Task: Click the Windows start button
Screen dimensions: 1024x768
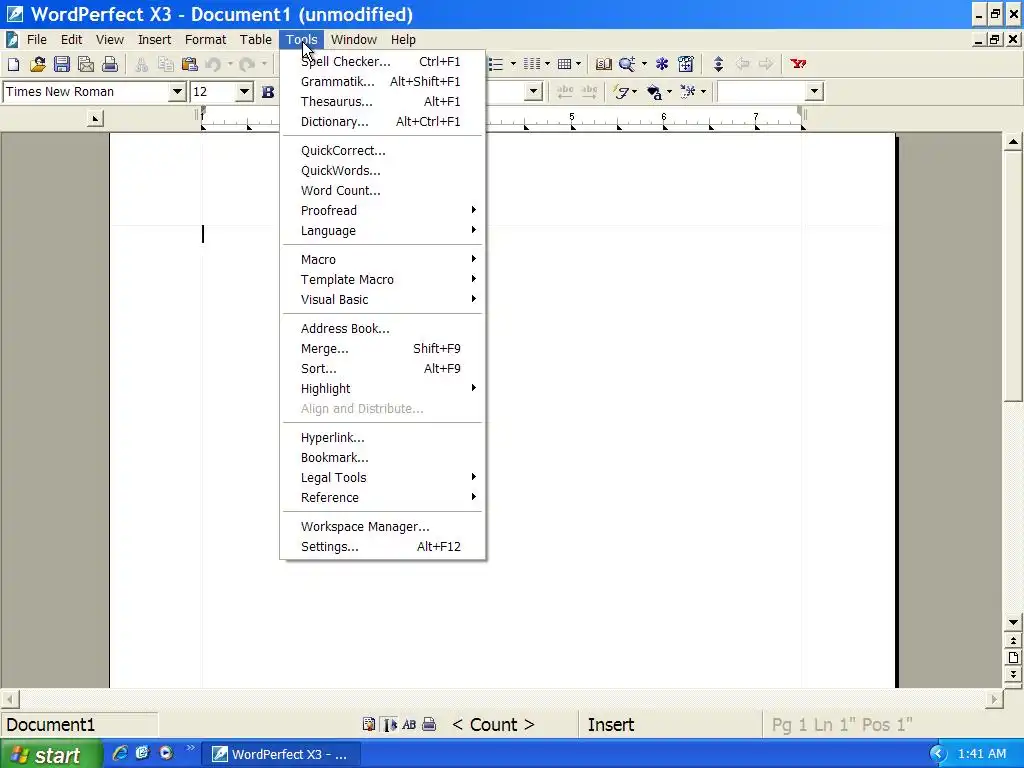Action: click(51, 754)
